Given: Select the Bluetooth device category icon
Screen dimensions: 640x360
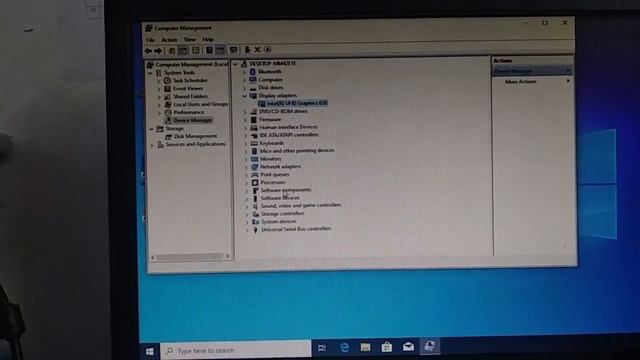Looking at the screenshot, I should tap(253, 72).
